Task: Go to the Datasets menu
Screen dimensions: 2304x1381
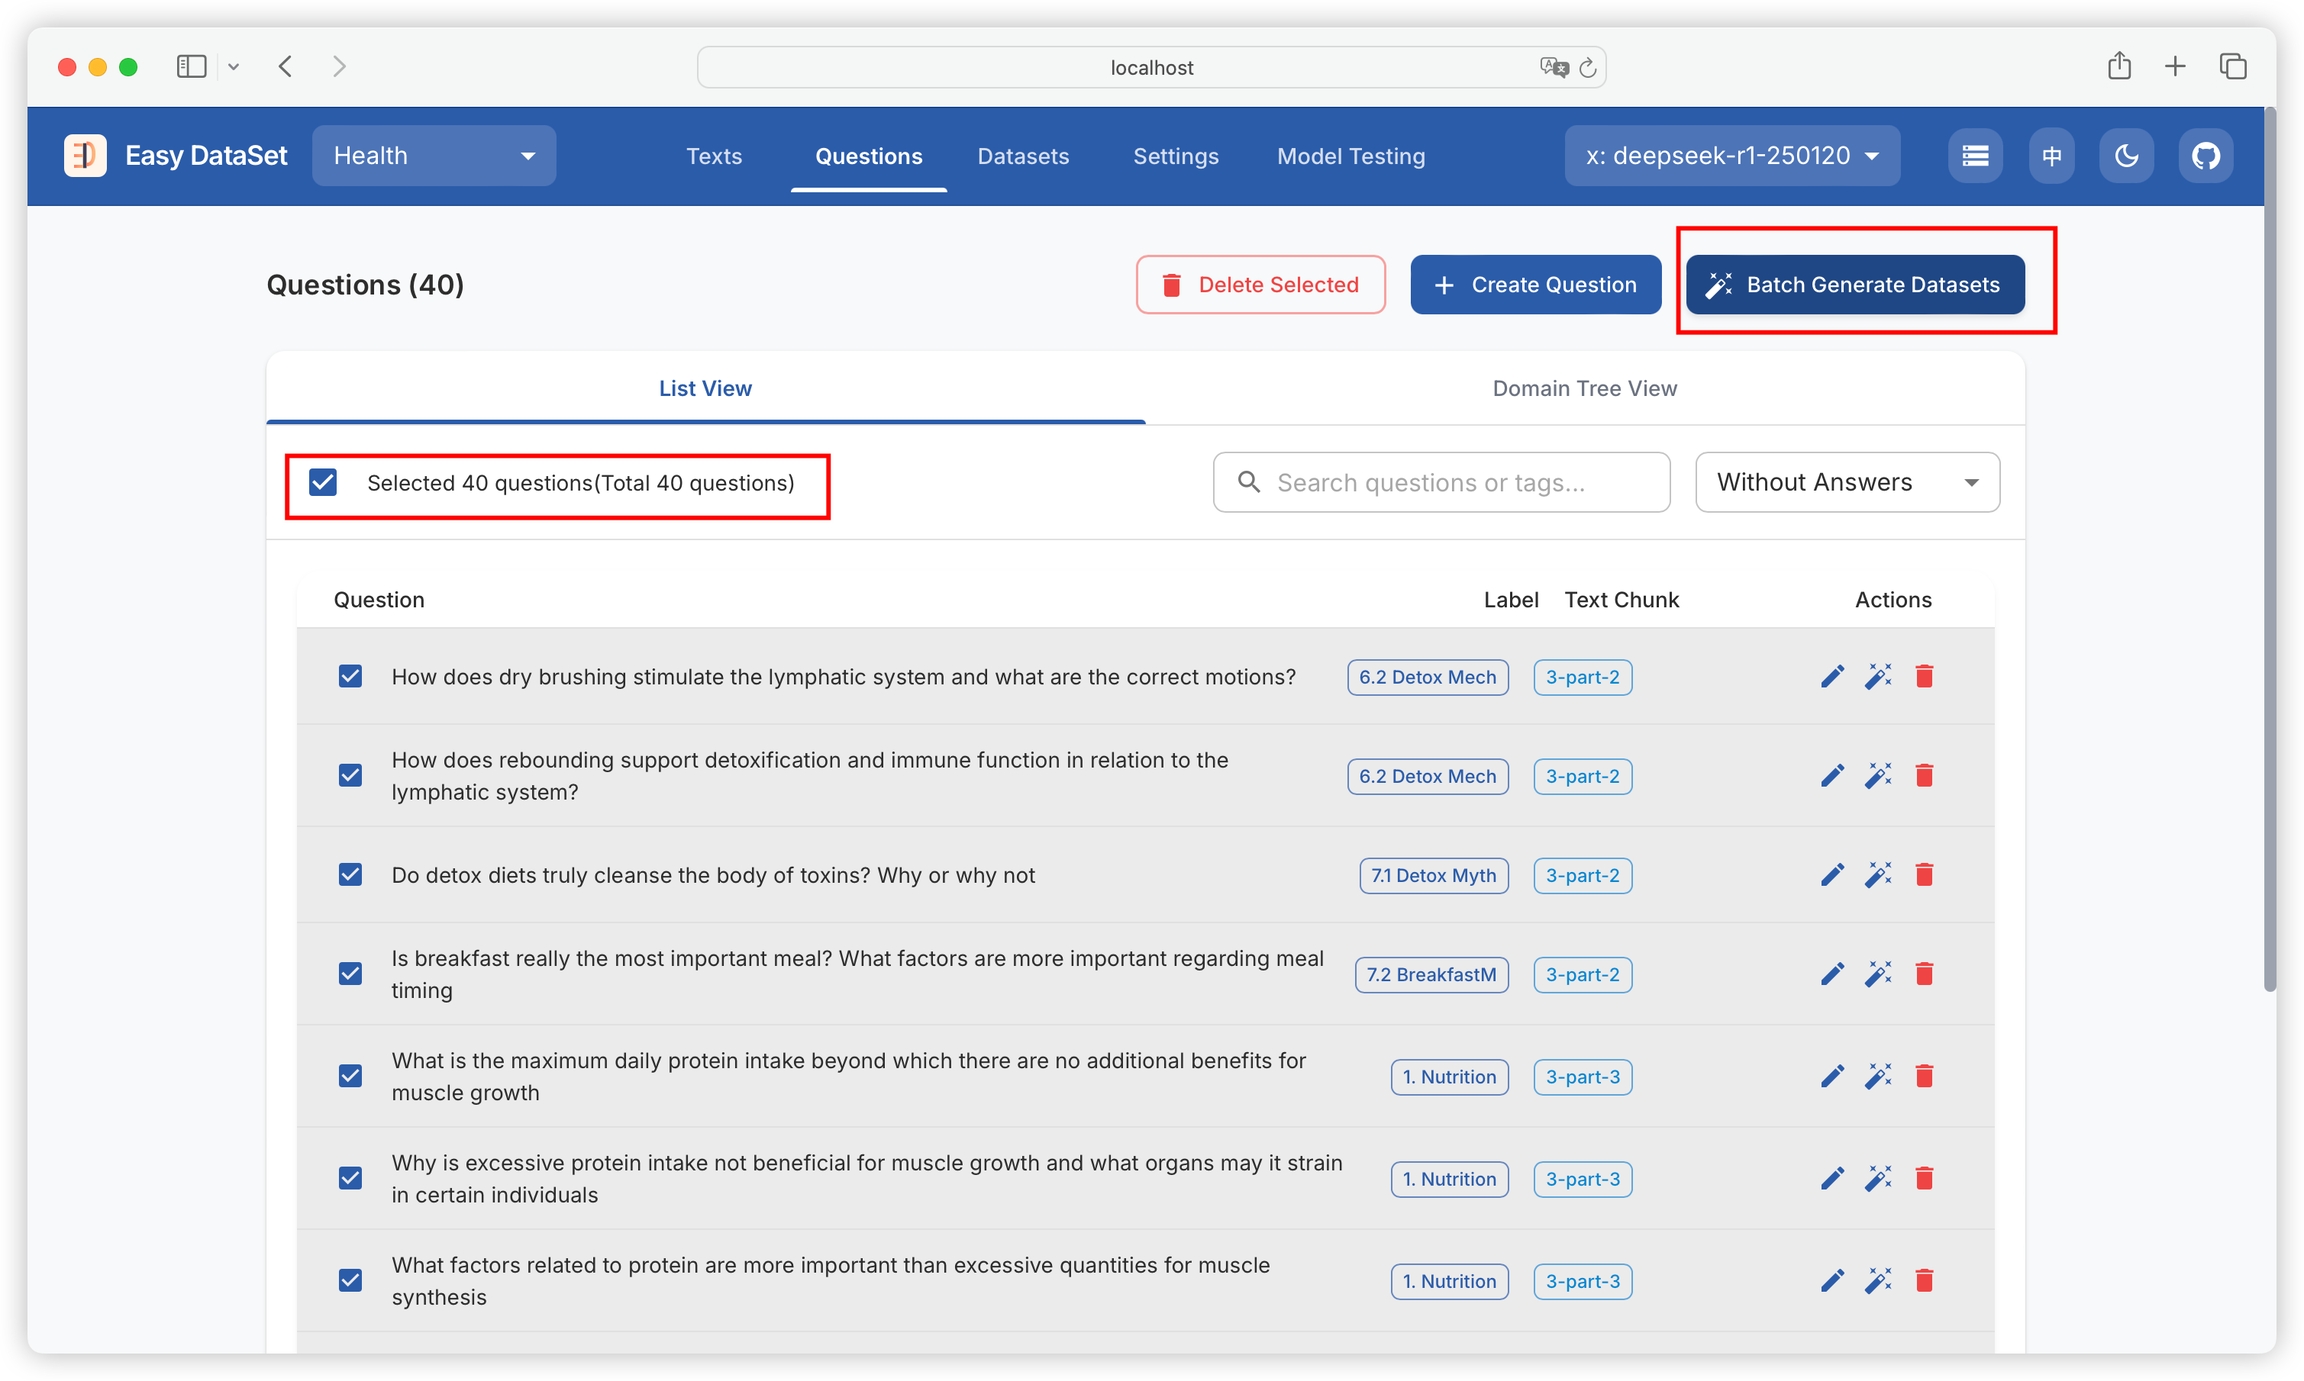Action: point(1023,157)
